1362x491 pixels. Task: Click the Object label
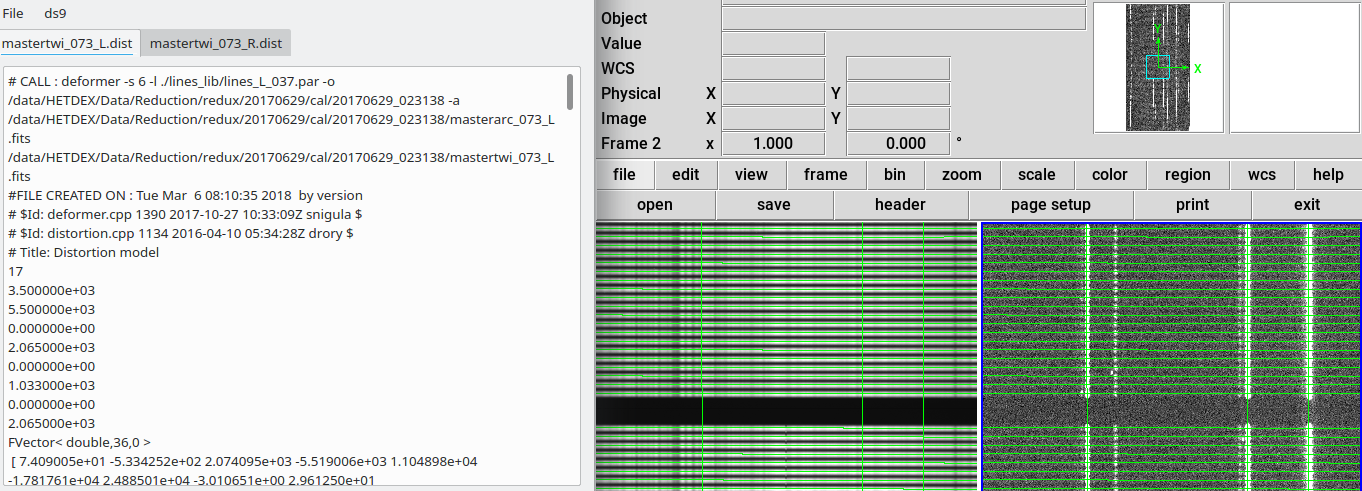tap(624, 19)
